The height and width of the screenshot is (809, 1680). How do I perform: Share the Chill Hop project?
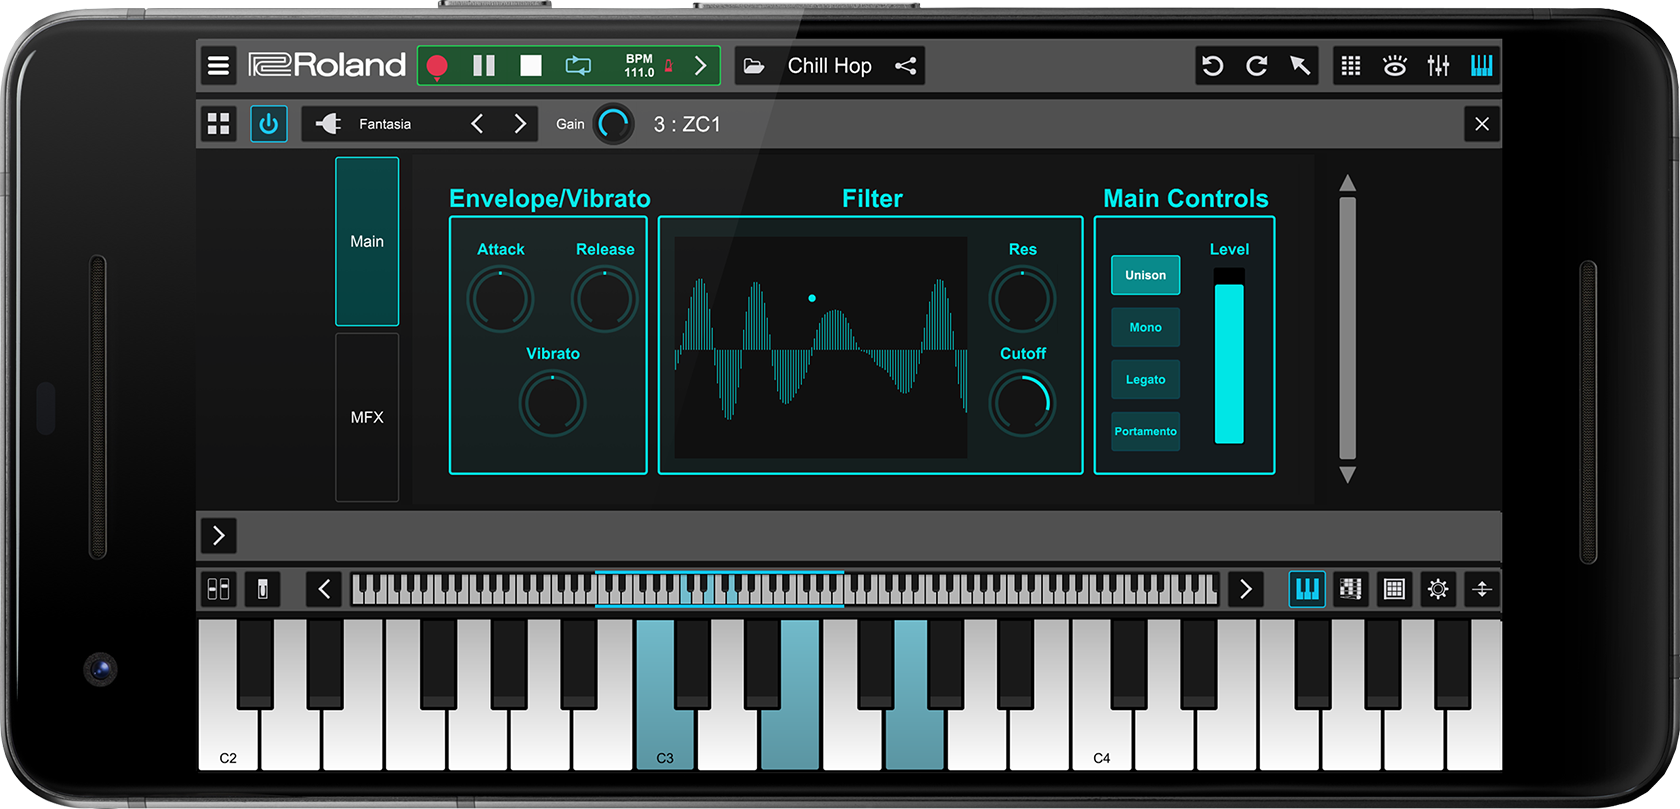(906, 66)
